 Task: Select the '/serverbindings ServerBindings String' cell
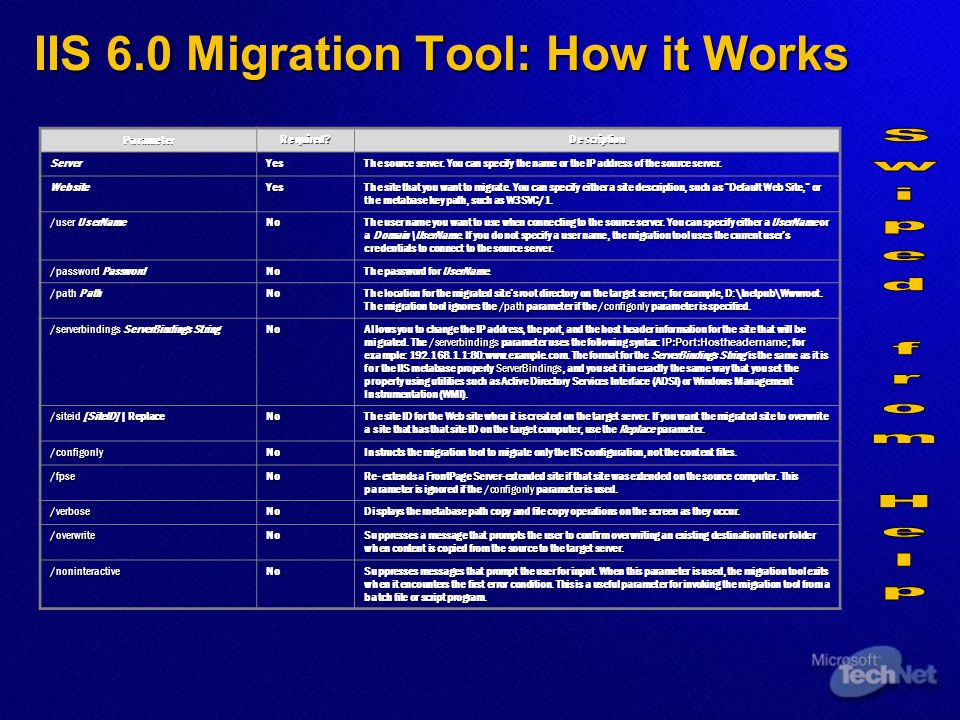[x=148, y=361]
